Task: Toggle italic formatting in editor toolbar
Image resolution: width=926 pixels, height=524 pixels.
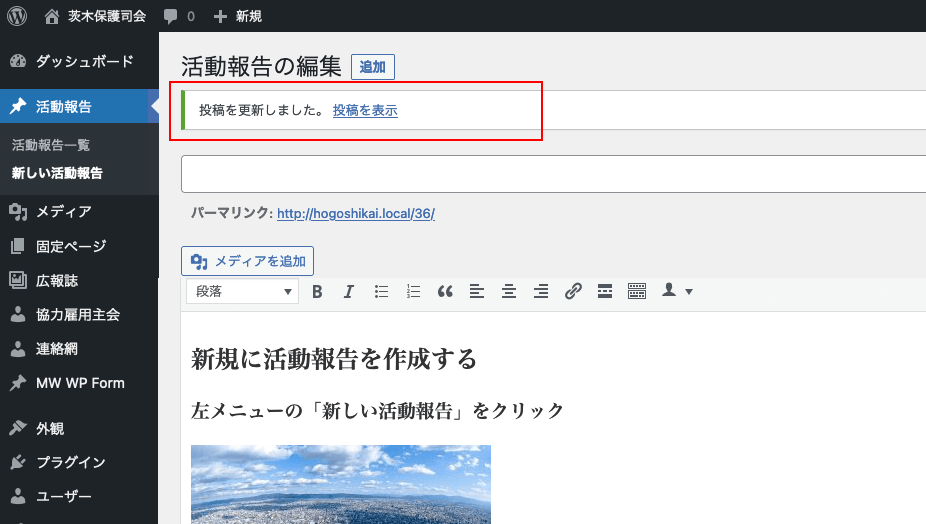Action: (349, 292)
